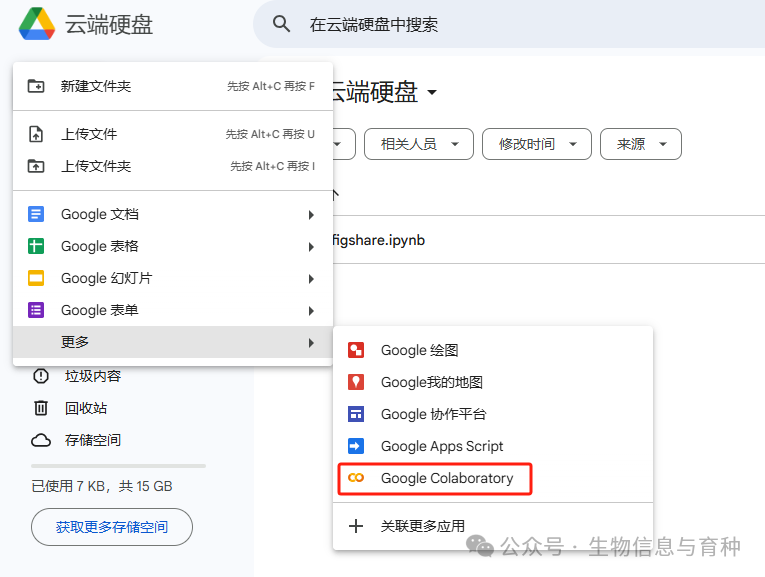Select Google 文档 menu entry

[173, 214]
